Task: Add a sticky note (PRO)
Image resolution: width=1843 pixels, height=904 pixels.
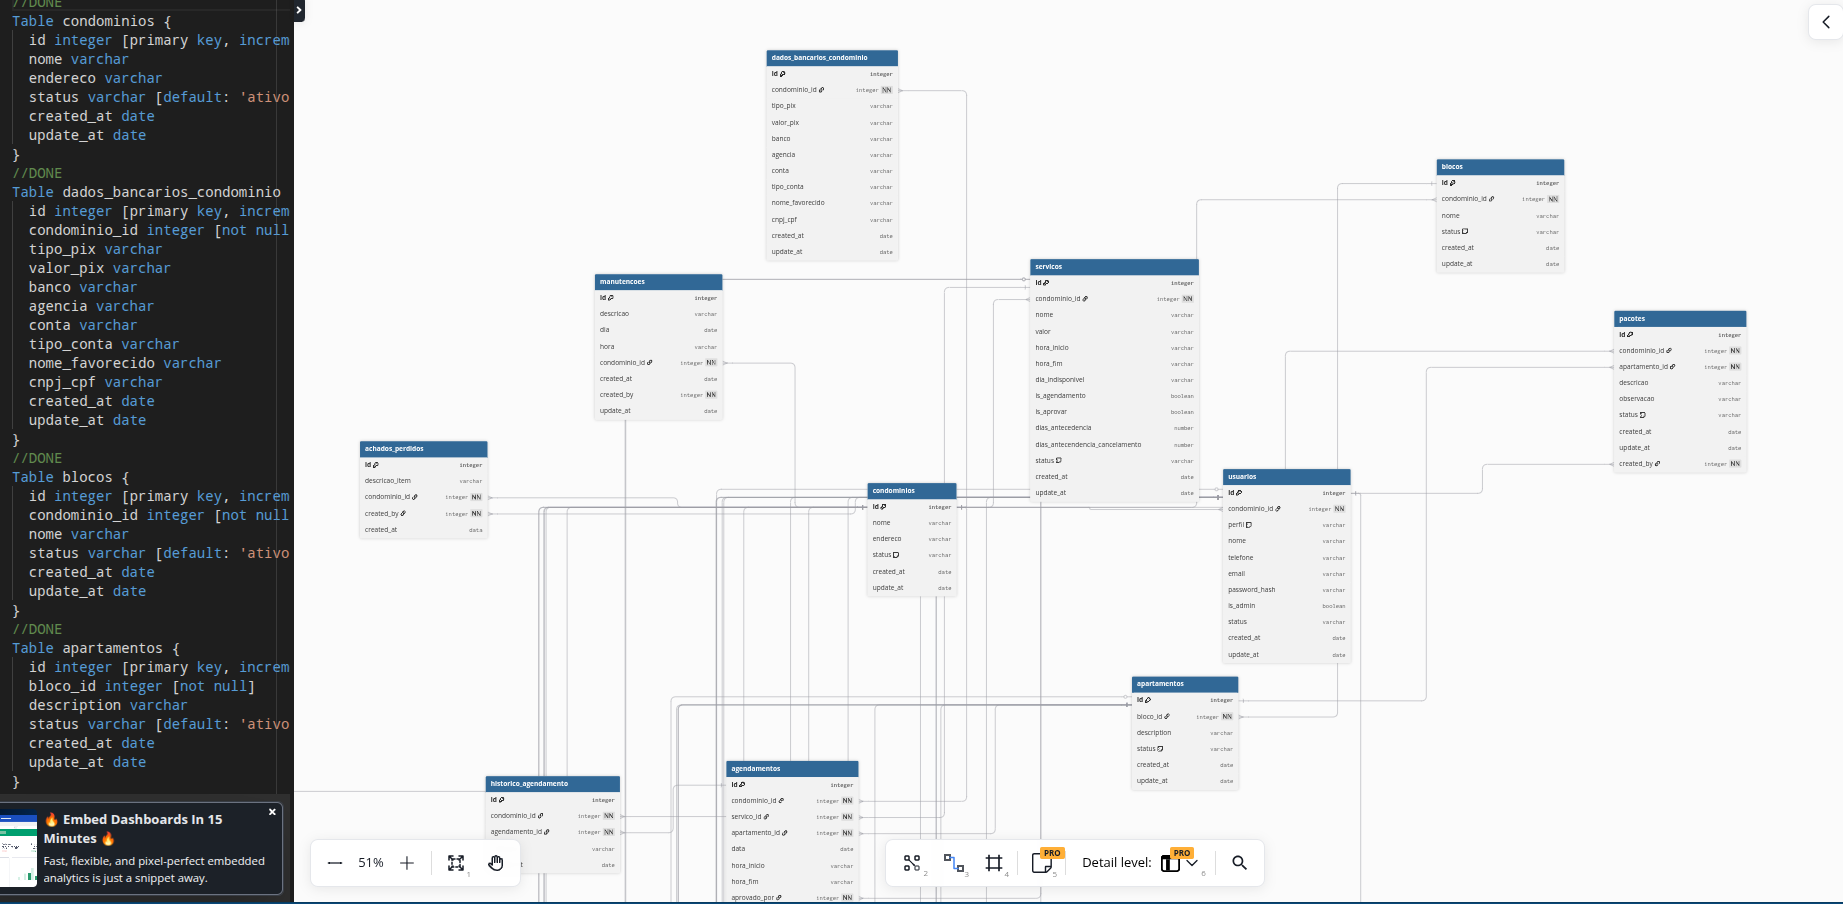Action: [1042, 863]
